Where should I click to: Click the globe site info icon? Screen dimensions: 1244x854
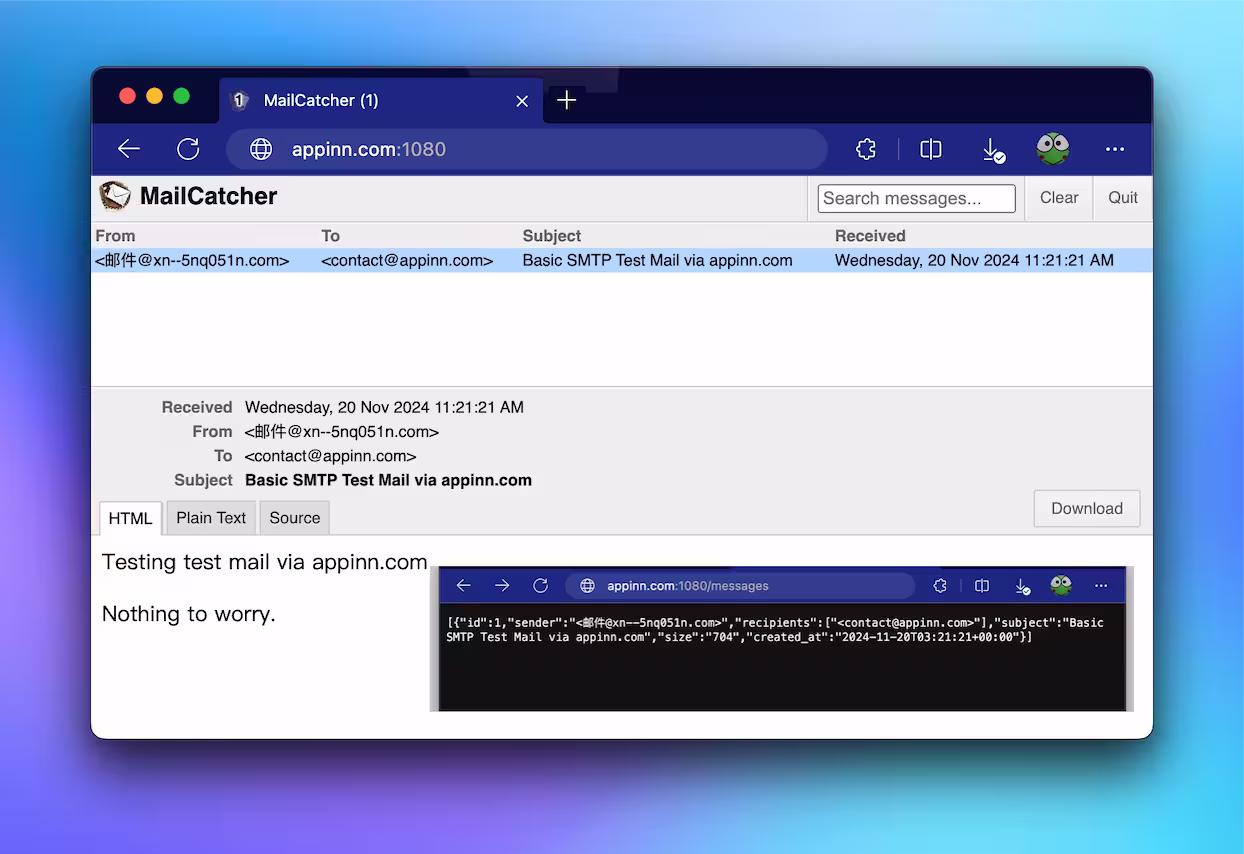click(261, 149)
